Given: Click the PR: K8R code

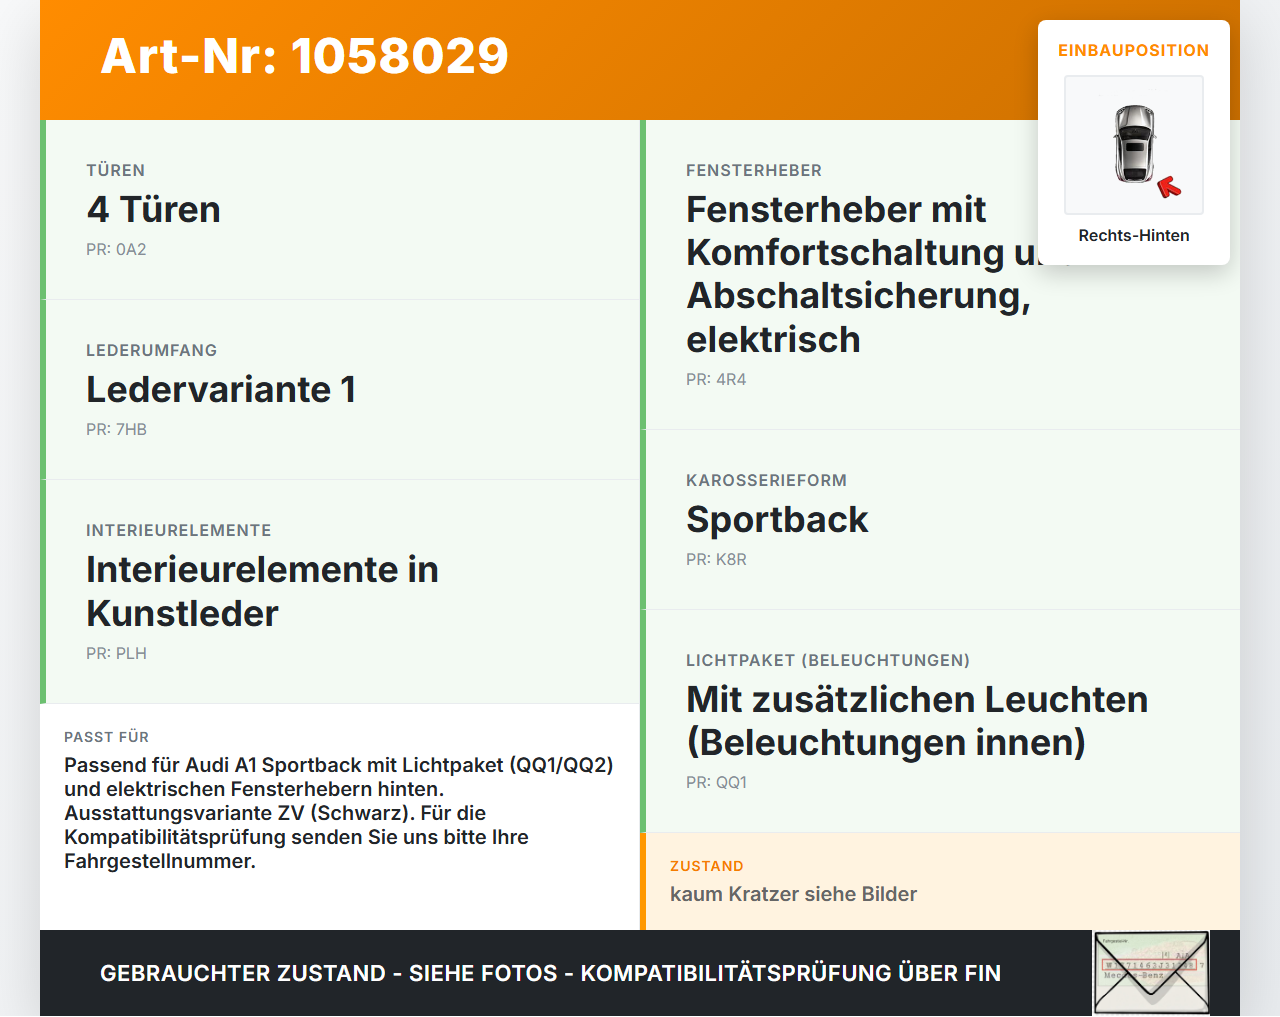Looking at the screenshot, I should click(716, 559).
